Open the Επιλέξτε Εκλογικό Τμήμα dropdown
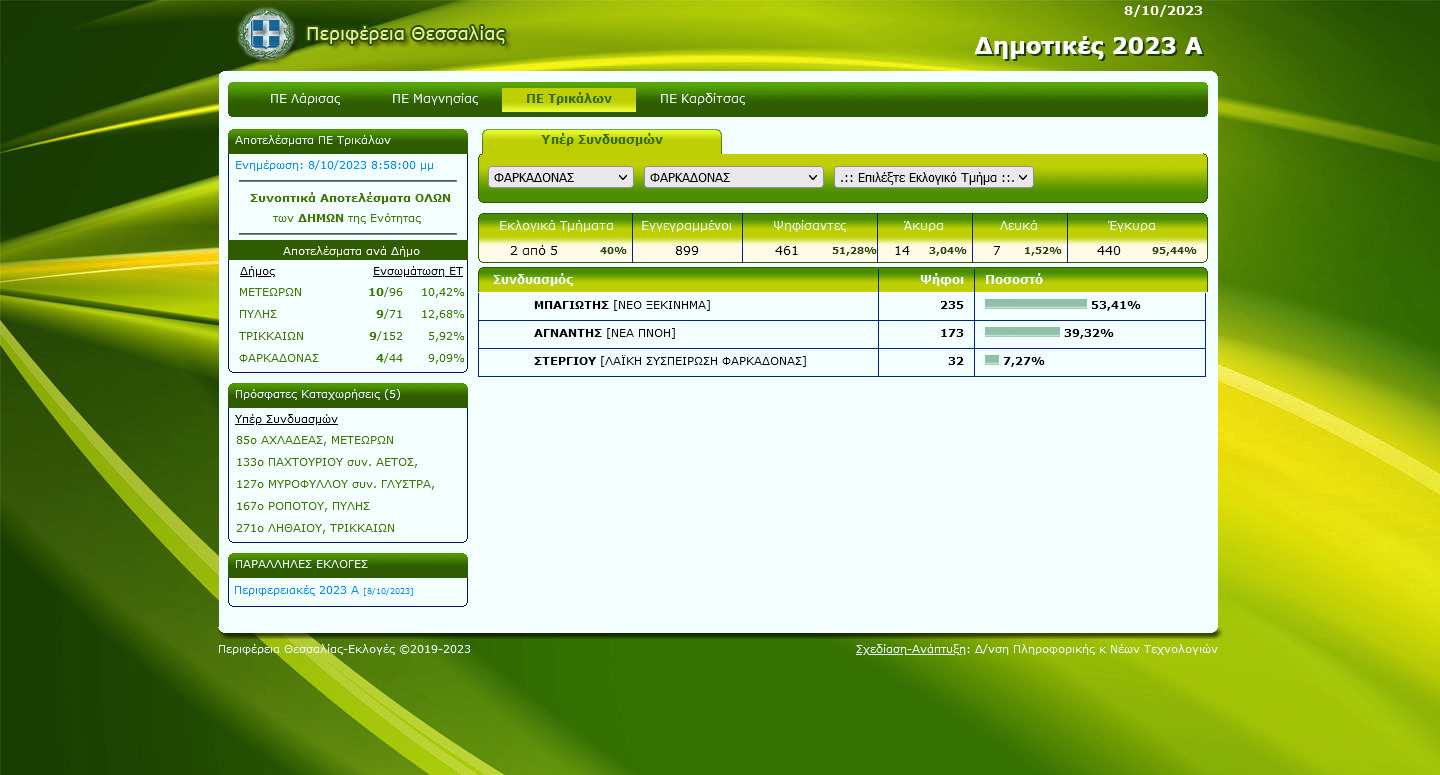1440x775 pixels. 934,177
